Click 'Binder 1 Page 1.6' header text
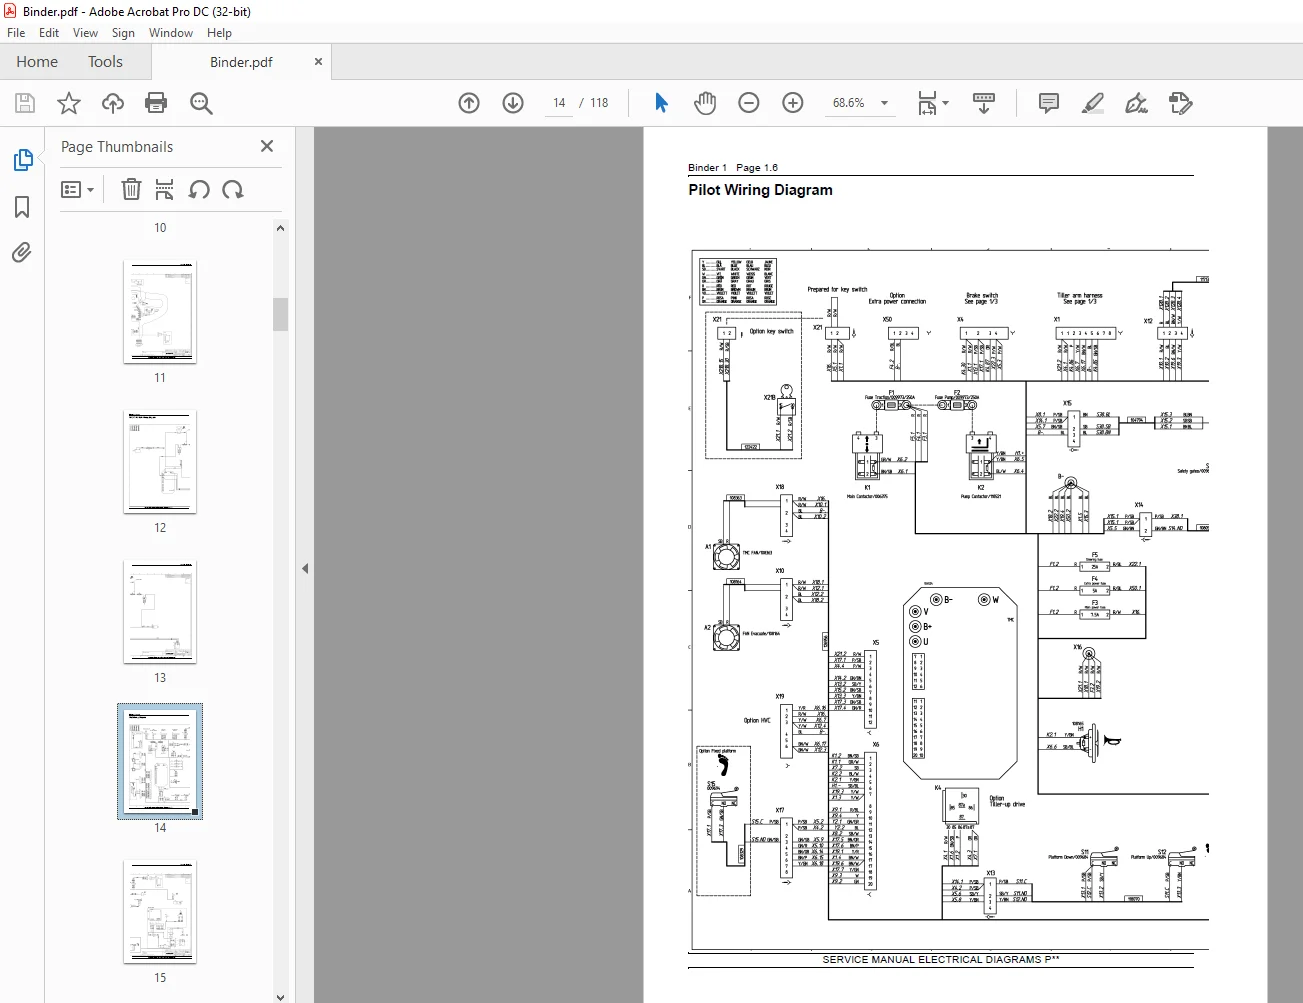The image size is (1303, 1003). coord(733,168)
